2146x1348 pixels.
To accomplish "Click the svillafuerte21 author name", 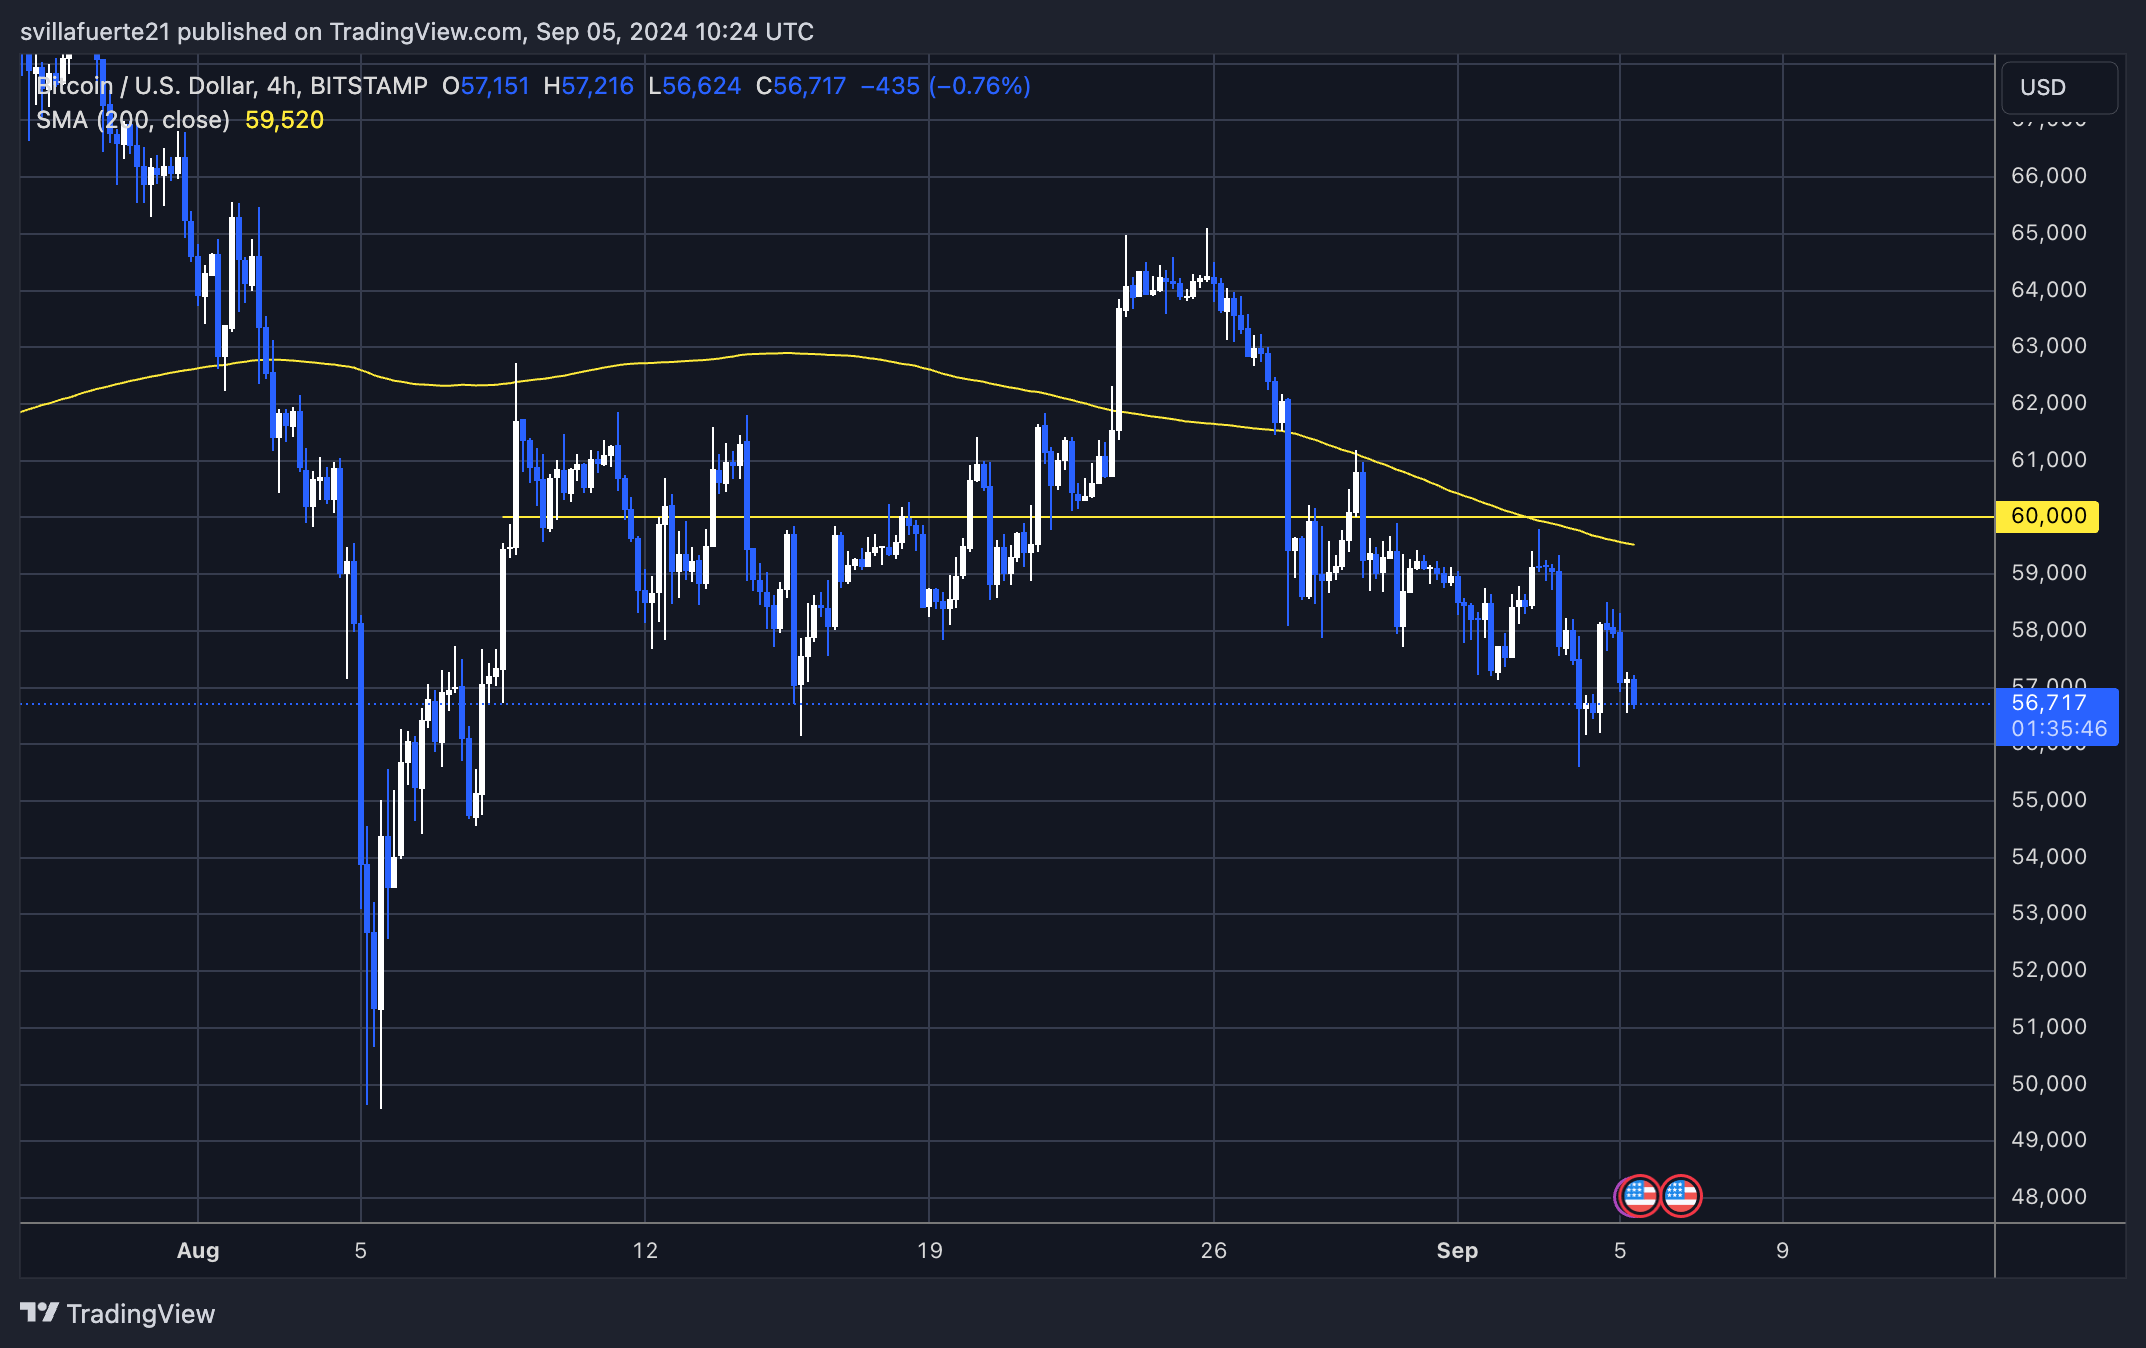I will pos(95,31).
